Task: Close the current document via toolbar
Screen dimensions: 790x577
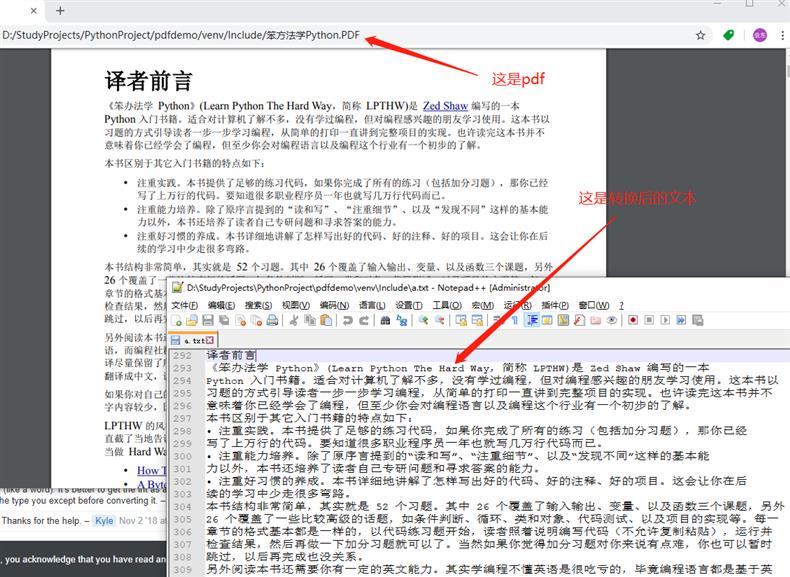Action: (241, 320)
